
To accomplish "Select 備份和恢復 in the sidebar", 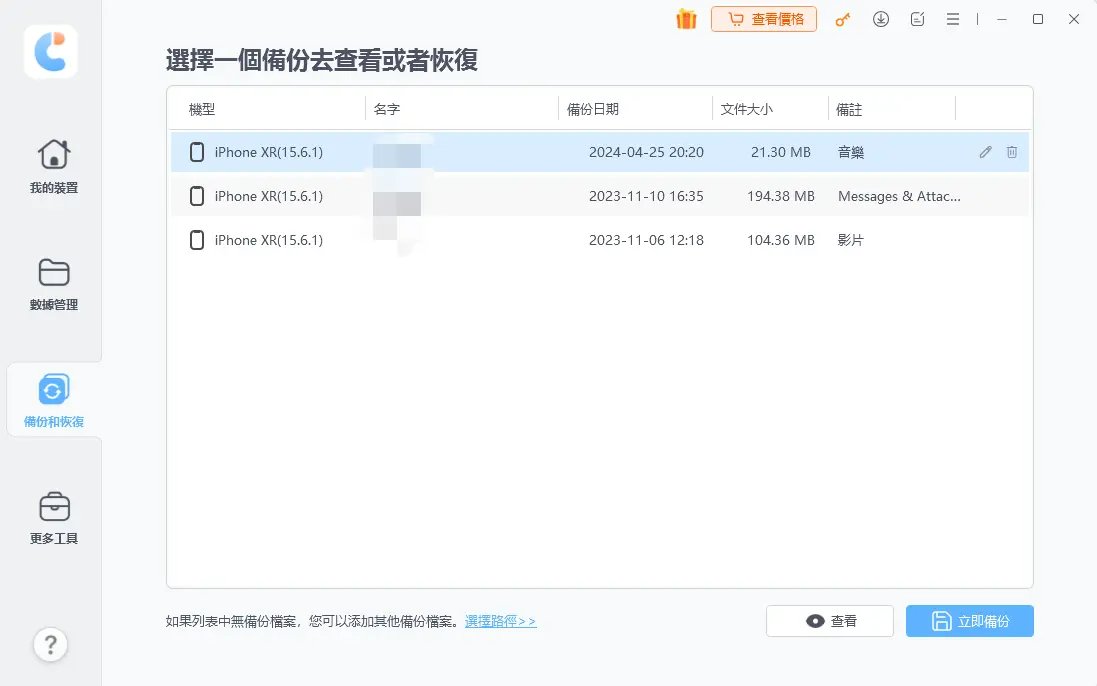I will point(51,398).
